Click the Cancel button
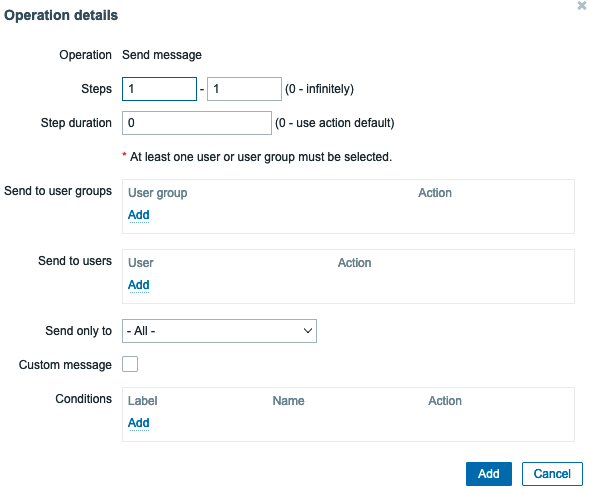 click(552, 474)
